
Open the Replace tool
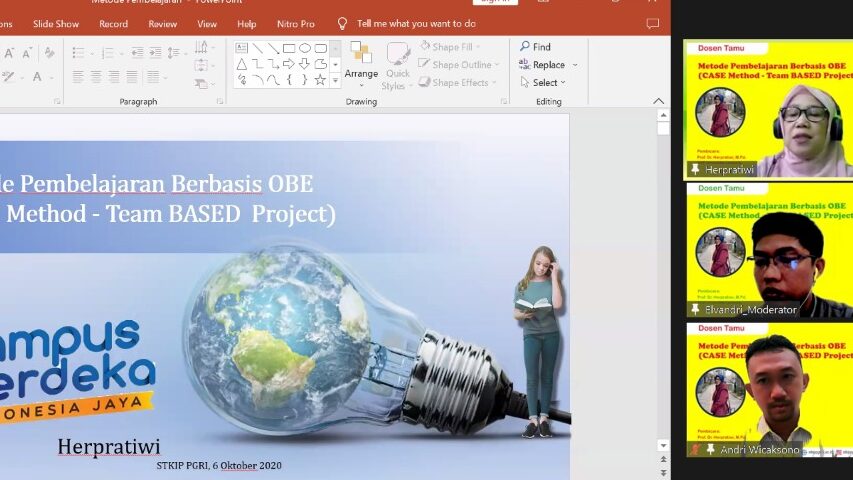click(541, 65)
